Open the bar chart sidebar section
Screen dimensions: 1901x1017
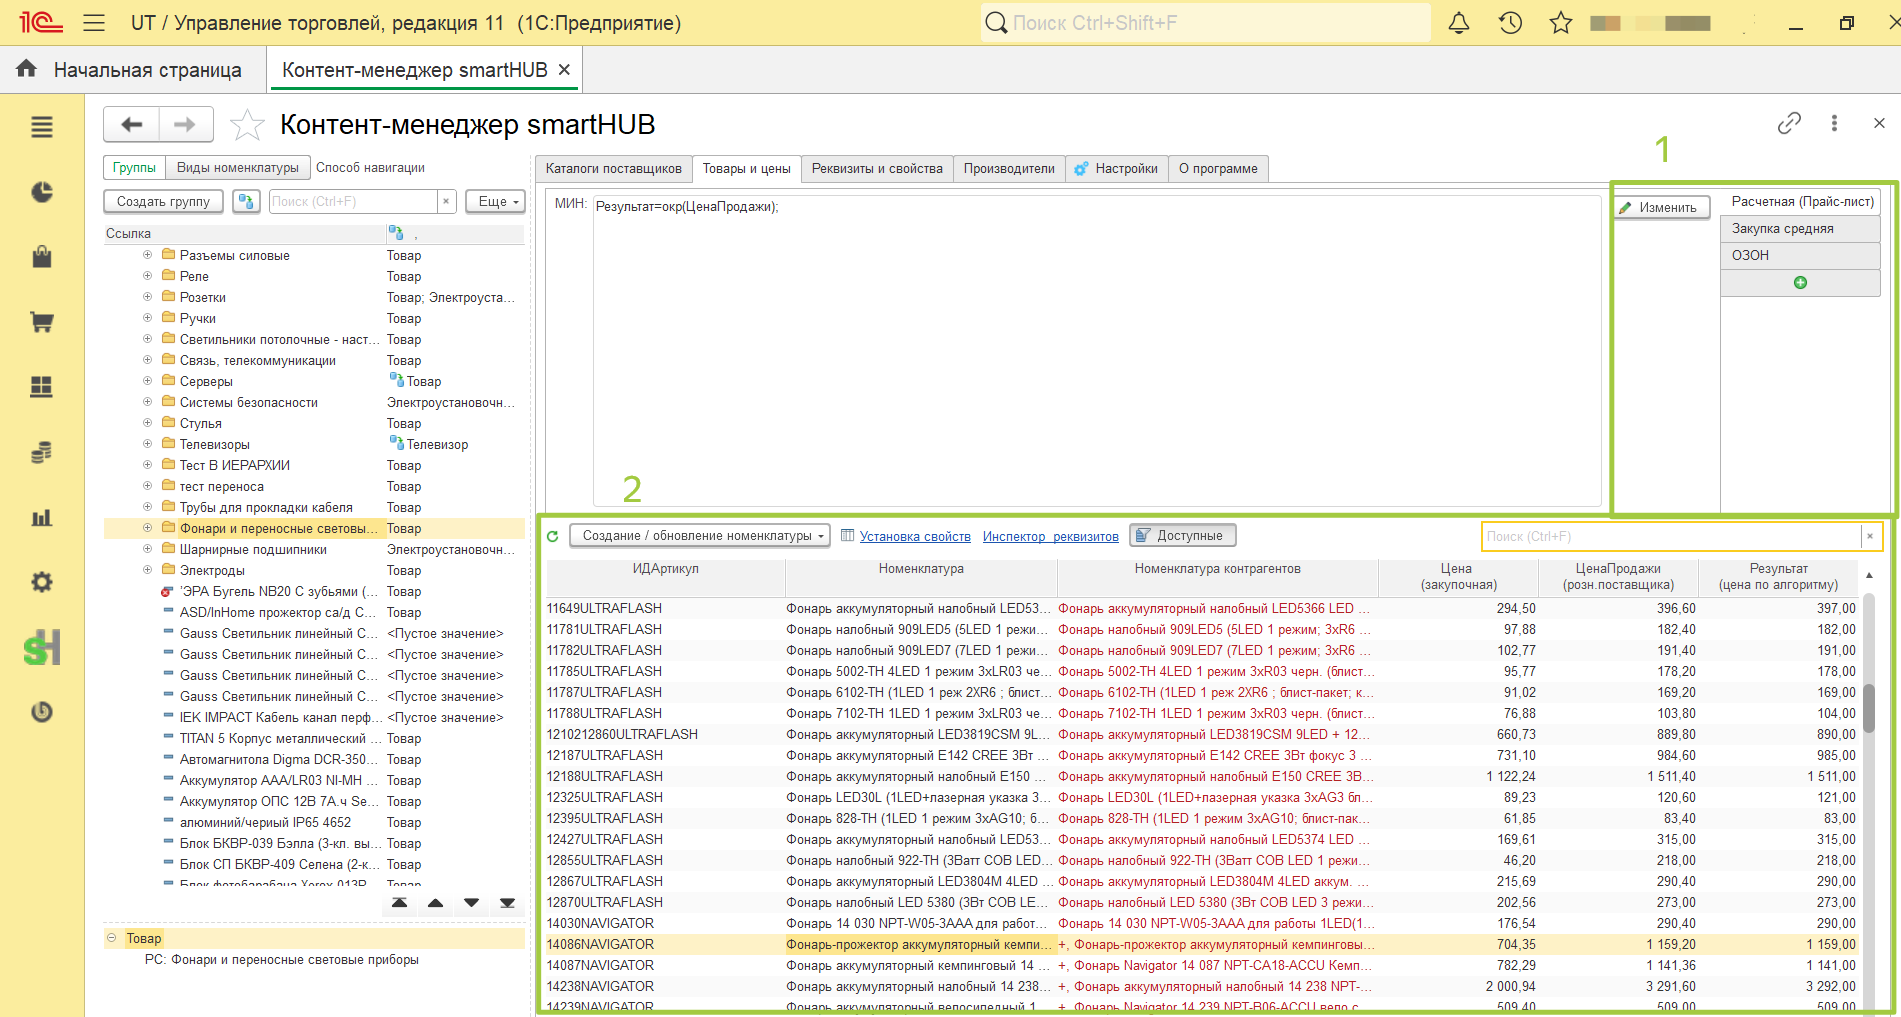pyautogui.click(x=42, y=518)
